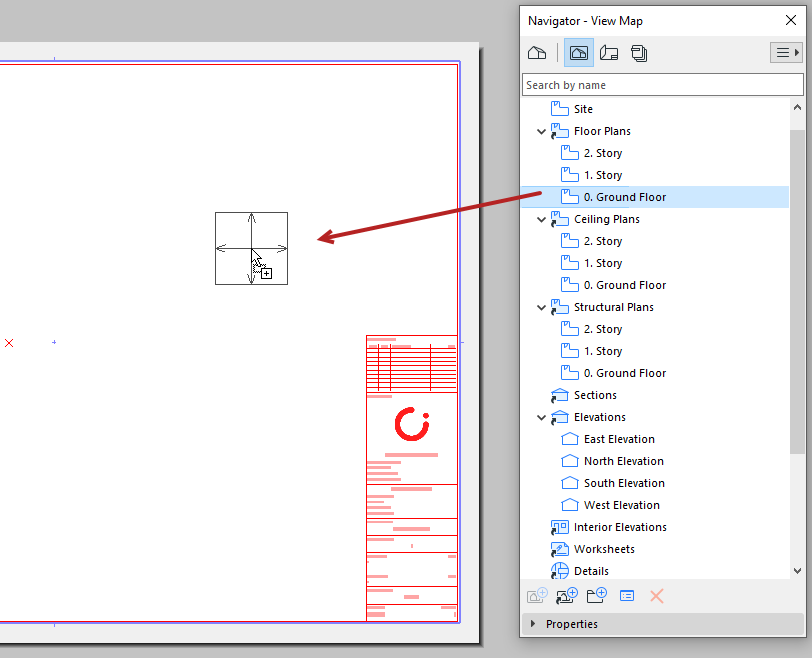Open the Project Map navigator tab
The width and height of the screenshot is (812, 658).
(537, 53)
